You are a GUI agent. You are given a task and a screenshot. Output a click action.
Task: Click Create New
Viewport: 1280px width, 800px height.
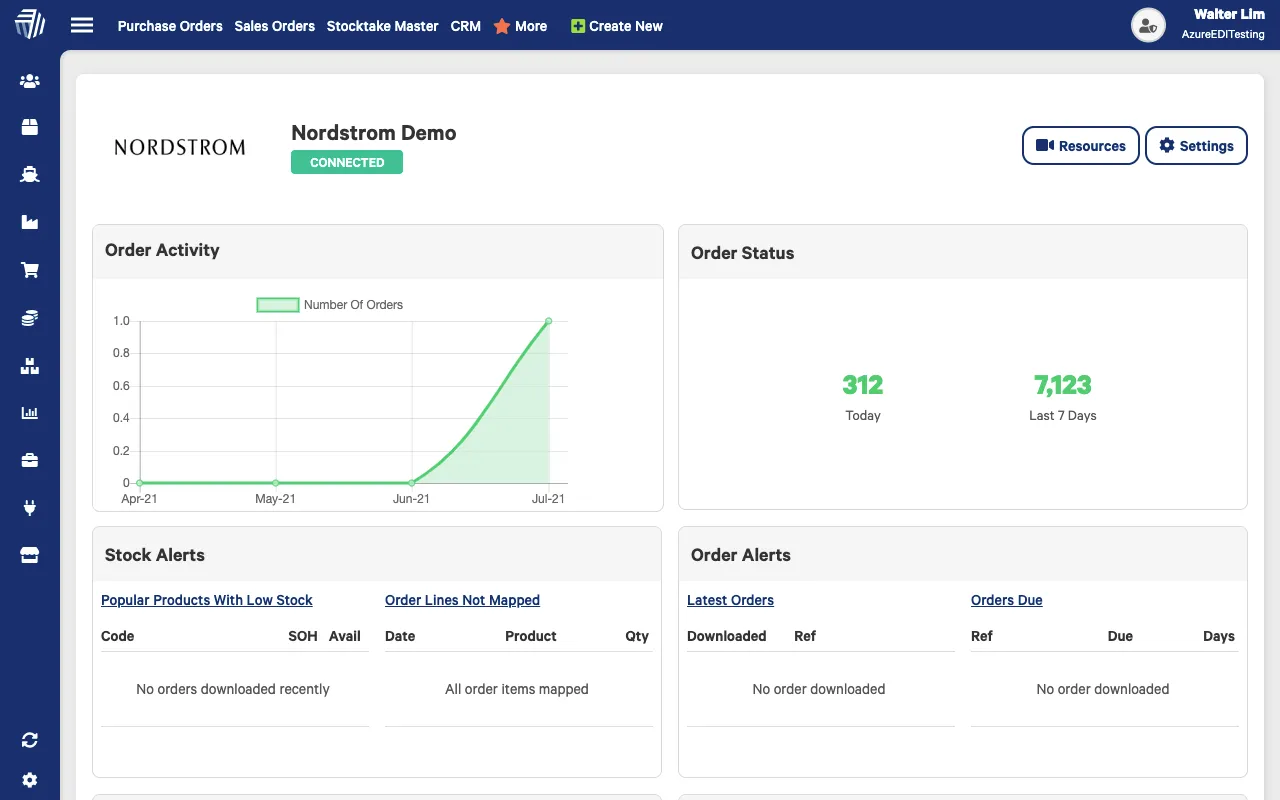[617, 26]
